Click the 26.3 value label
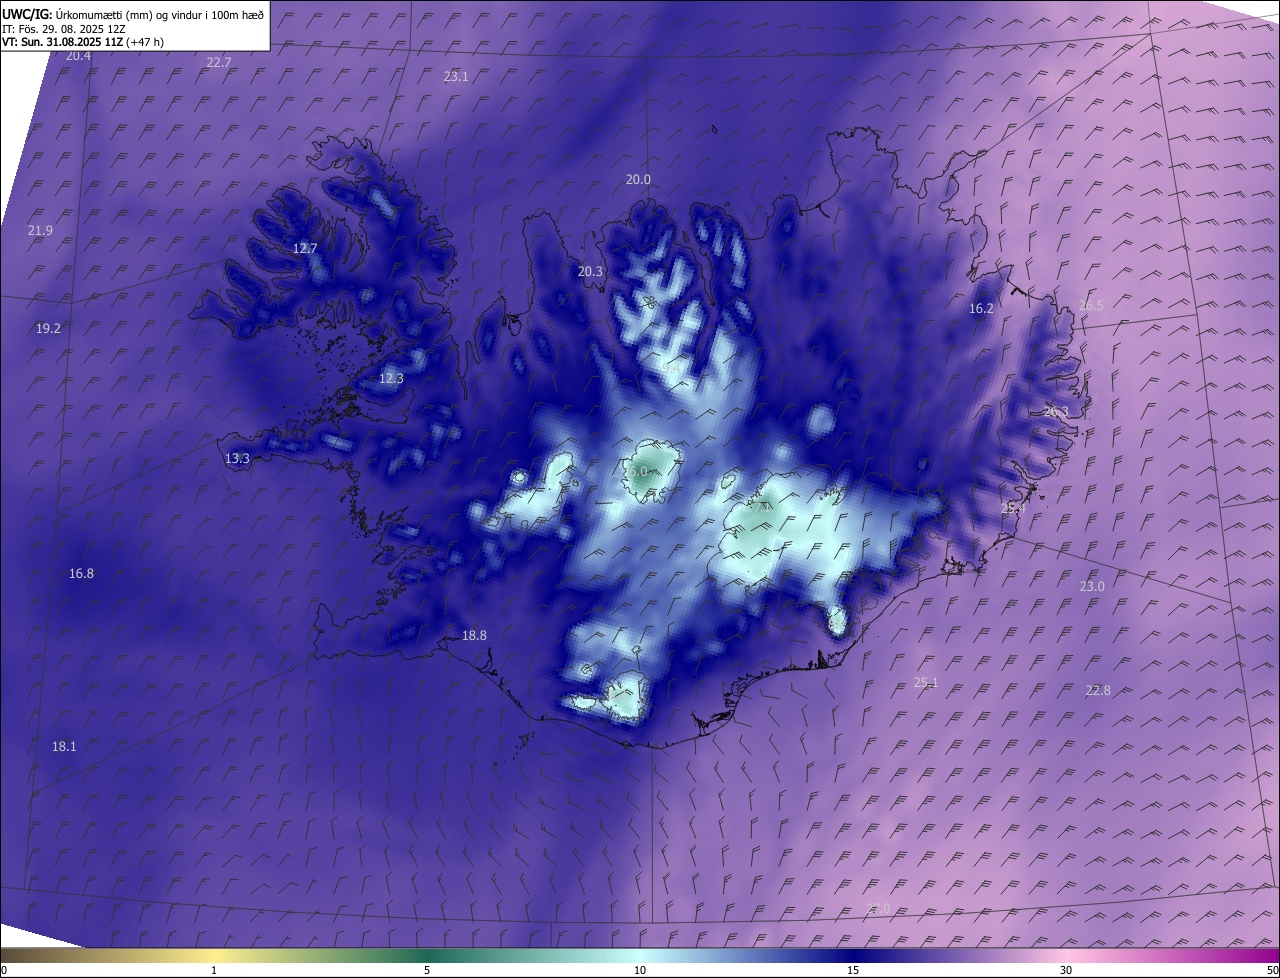This screenshot has height=978, width=1280. coord(1056,411)
